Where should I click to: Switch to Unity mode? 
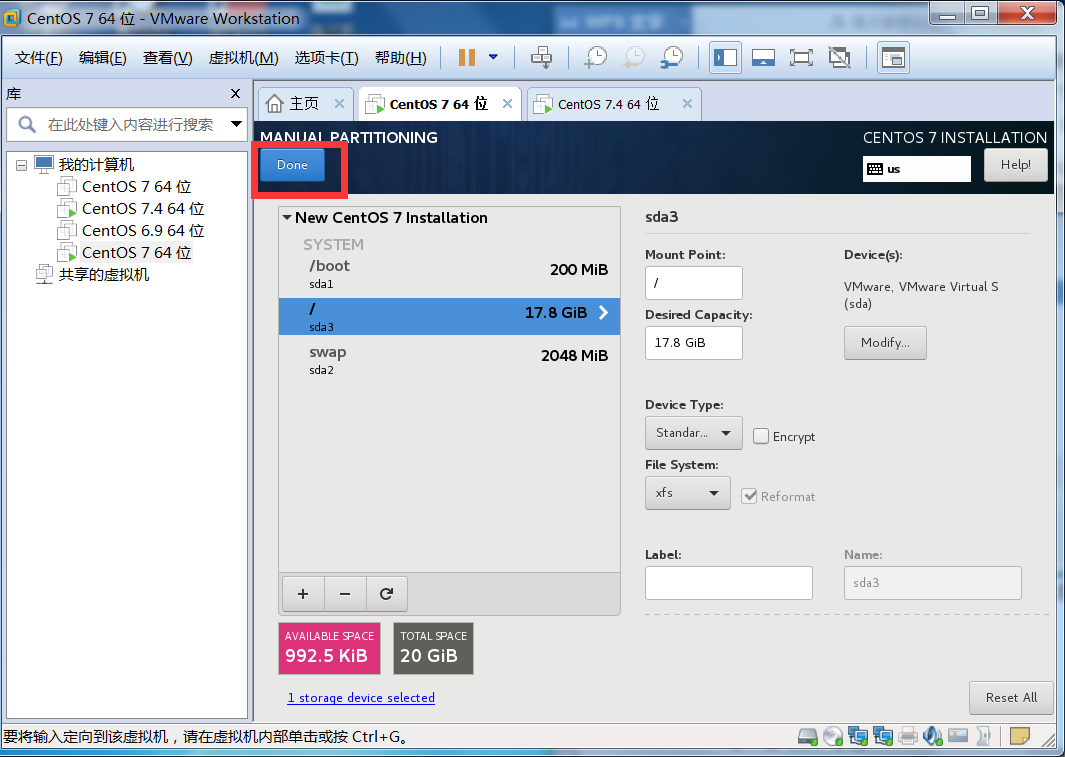(840, 58)
